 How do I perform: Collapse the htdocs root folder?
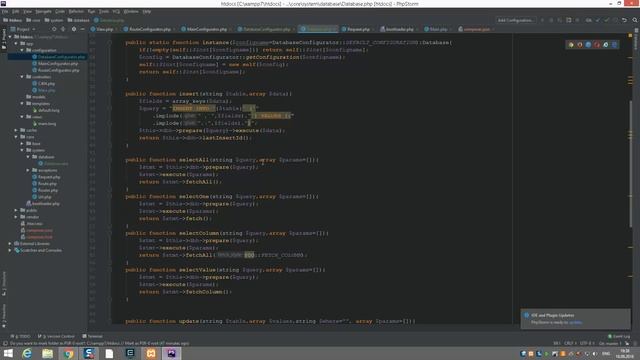pos(10,37)
